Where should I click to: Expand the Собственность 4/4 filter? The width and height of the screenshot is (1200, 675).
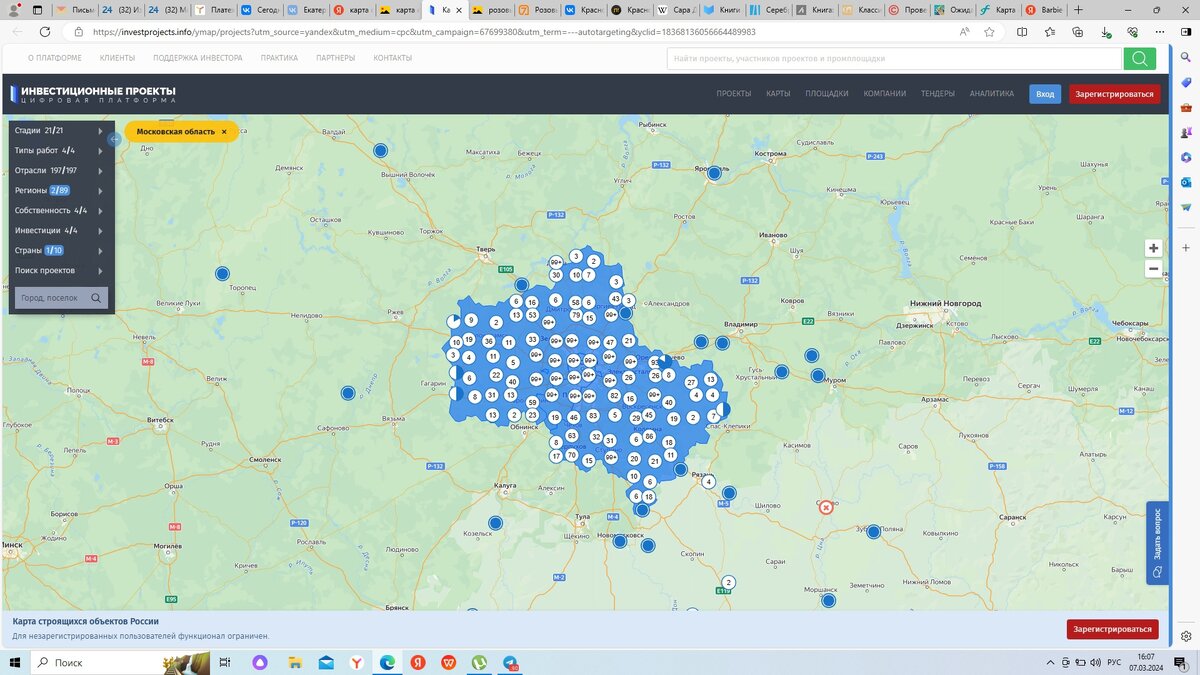(x=60, y=210)
